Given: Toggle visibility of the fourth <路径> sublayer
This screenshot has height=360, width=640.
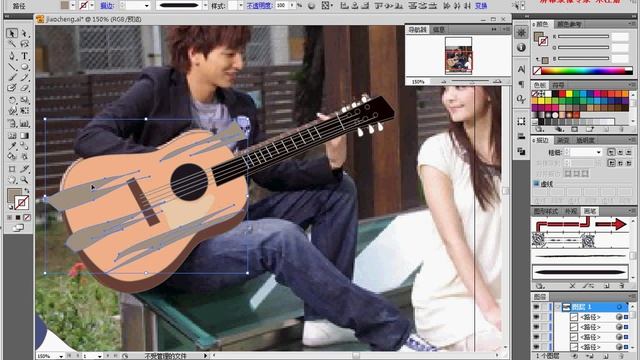Looking at the screenshot, I should (536, 347).
